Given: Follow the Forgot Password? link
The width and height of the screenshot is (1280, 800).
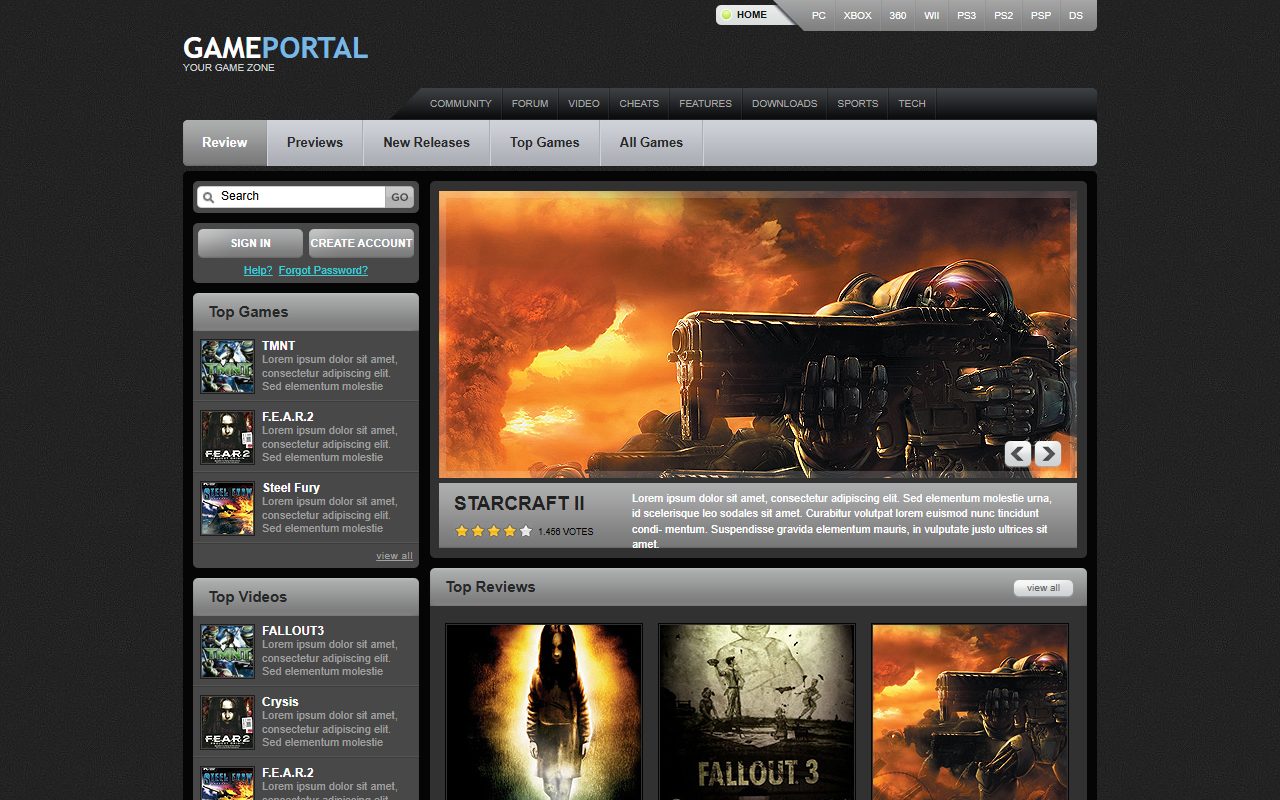Looking at the screenshot, I should point(323,270).
